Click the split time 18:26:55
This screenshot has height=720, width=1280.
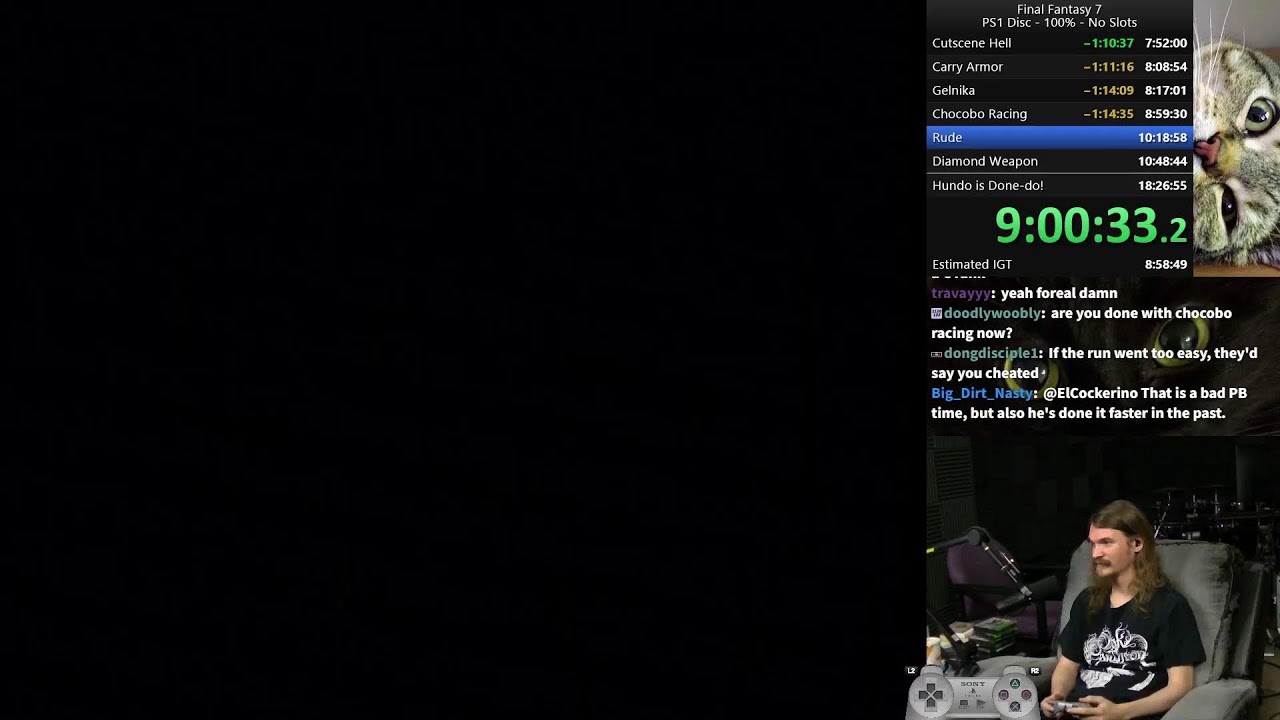coord(1162,185)
